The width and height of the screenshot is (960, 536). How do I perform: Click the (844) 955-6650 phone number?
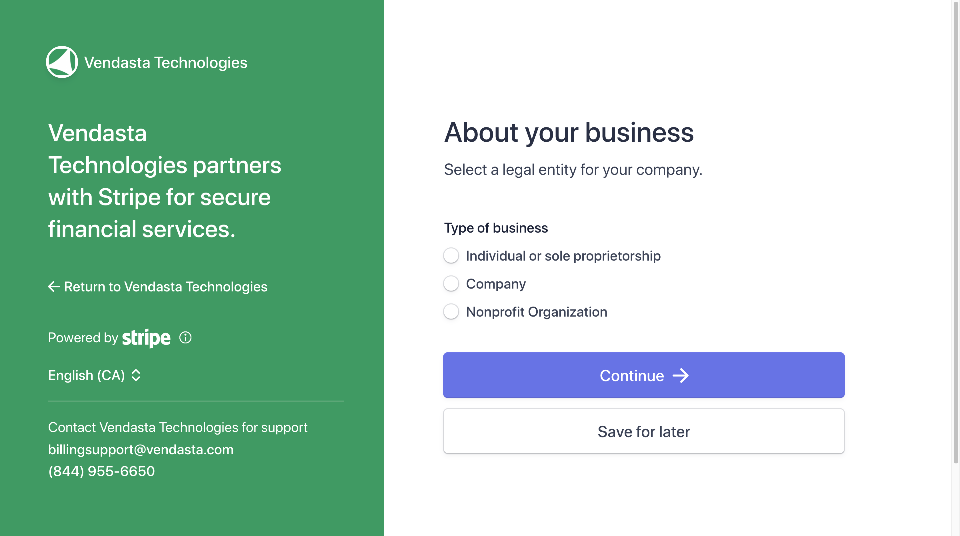pos(102,471)
